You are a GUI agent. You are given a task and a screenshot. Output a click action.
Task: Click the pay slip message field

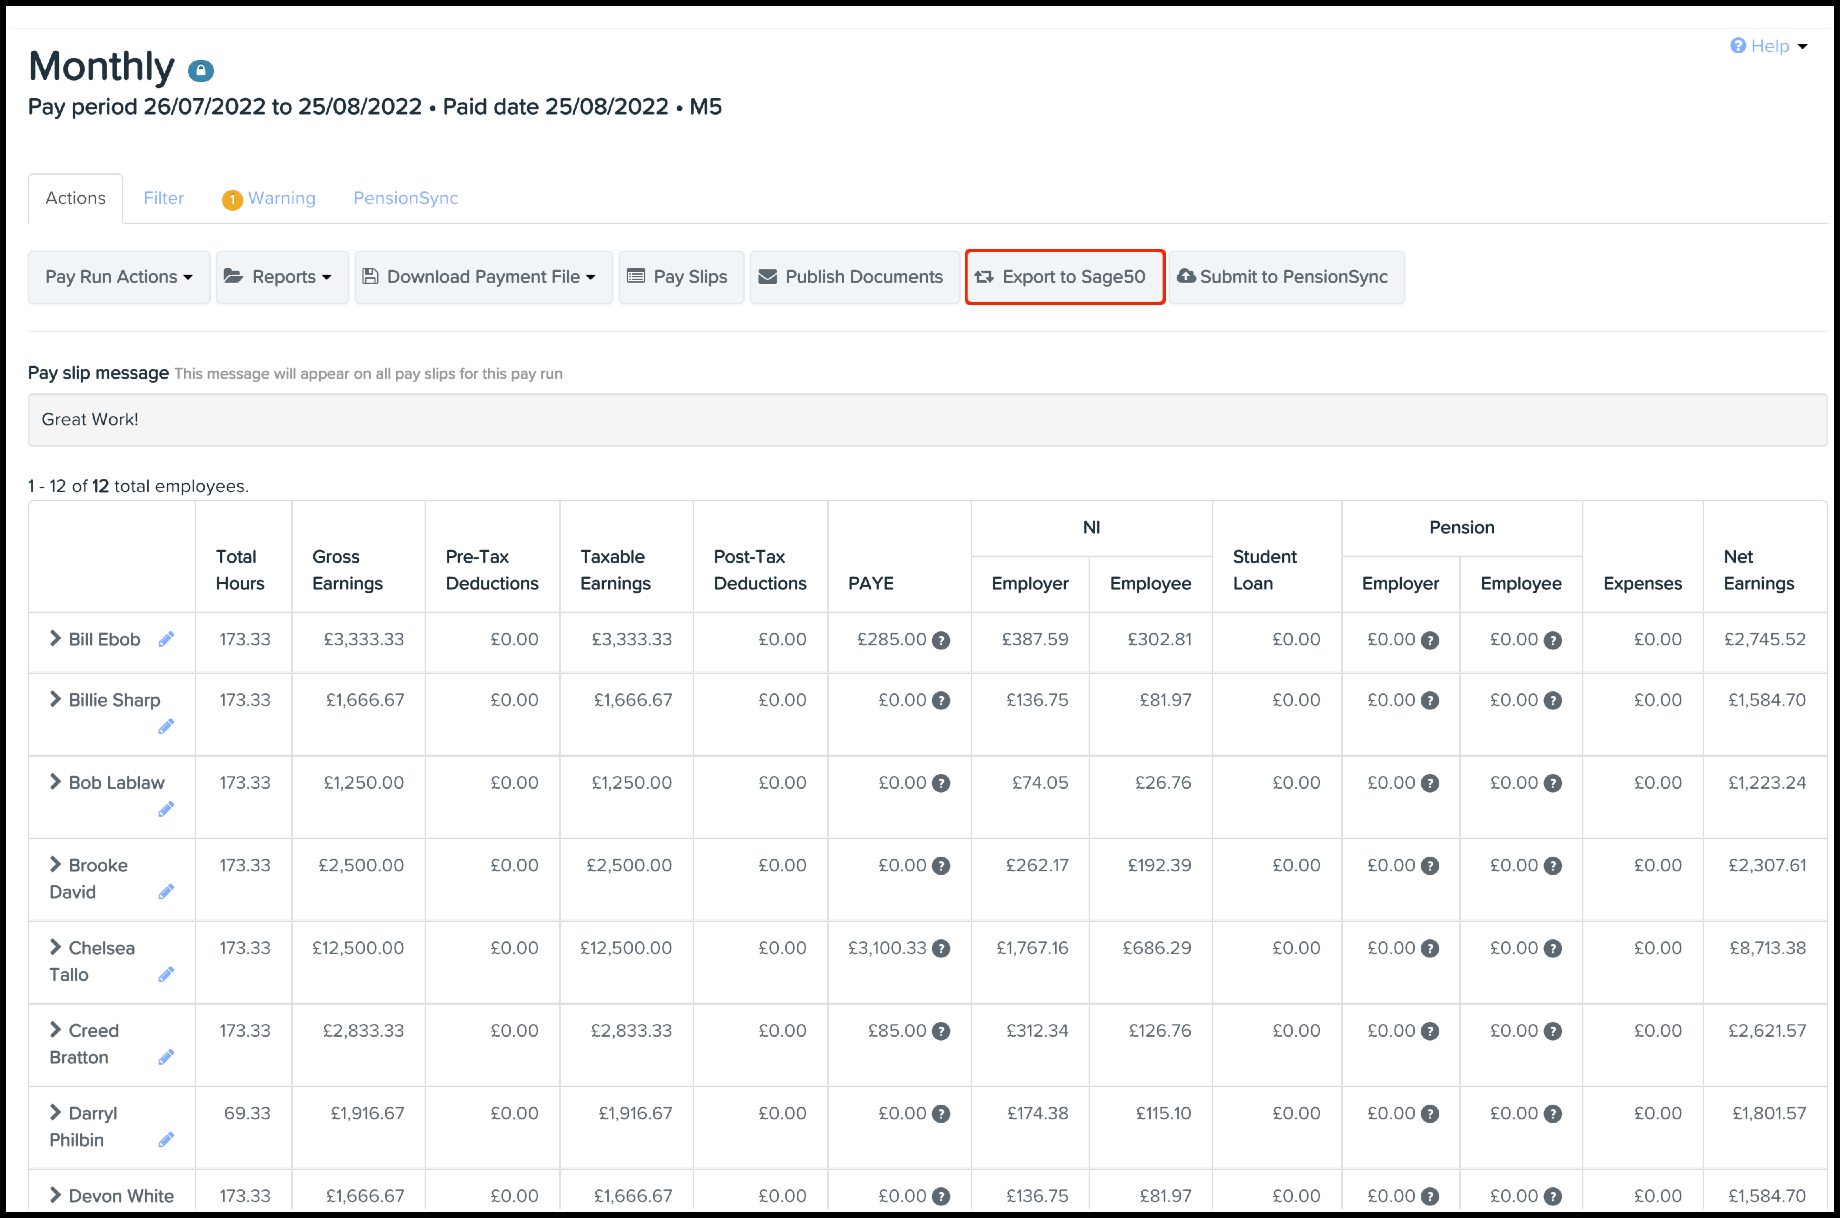coord(926,420)
